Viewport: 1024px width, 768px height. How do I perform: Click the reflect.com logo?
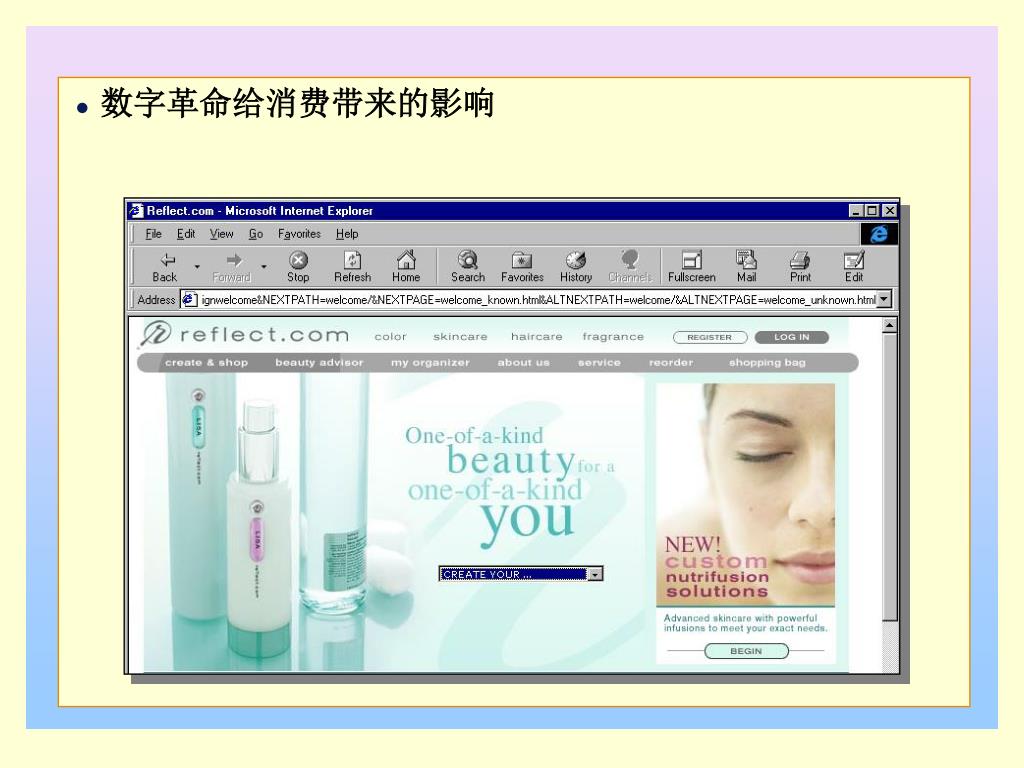coord(245,334)
